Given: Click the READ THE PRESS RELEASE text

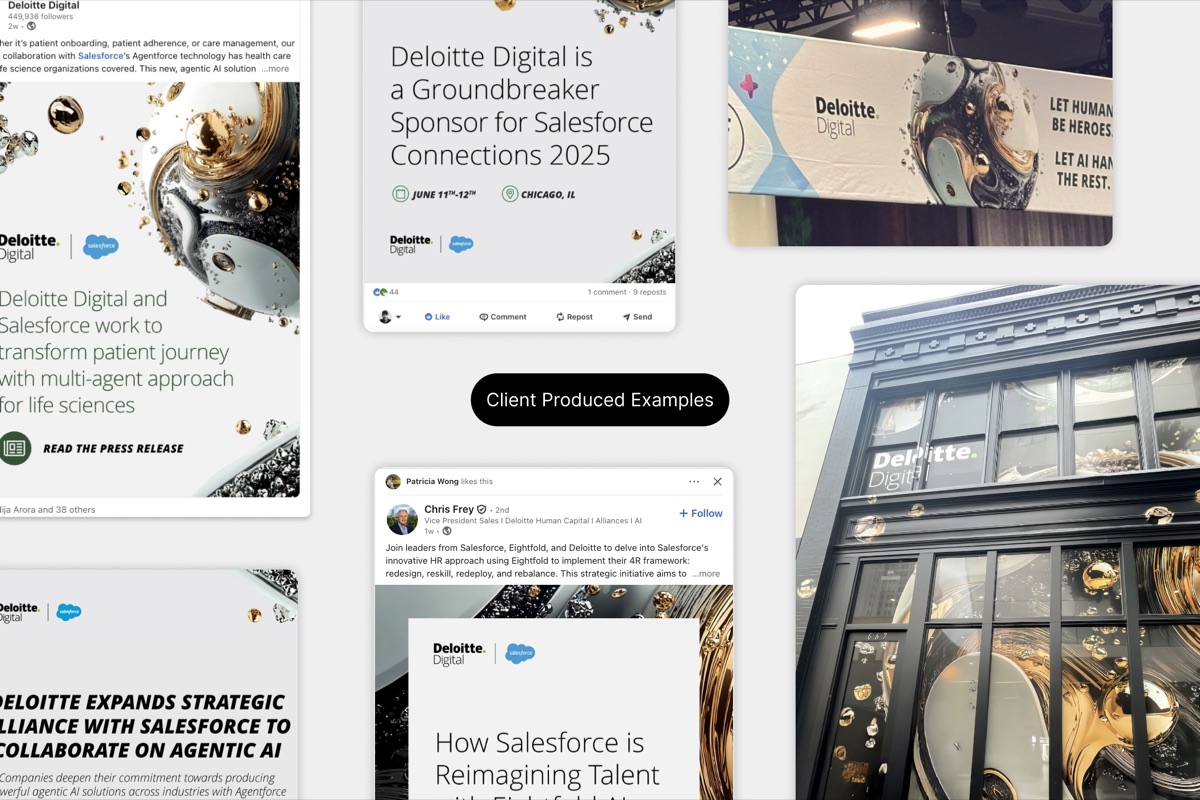Looking at the screenshot, I should click(x=113, y=449).
